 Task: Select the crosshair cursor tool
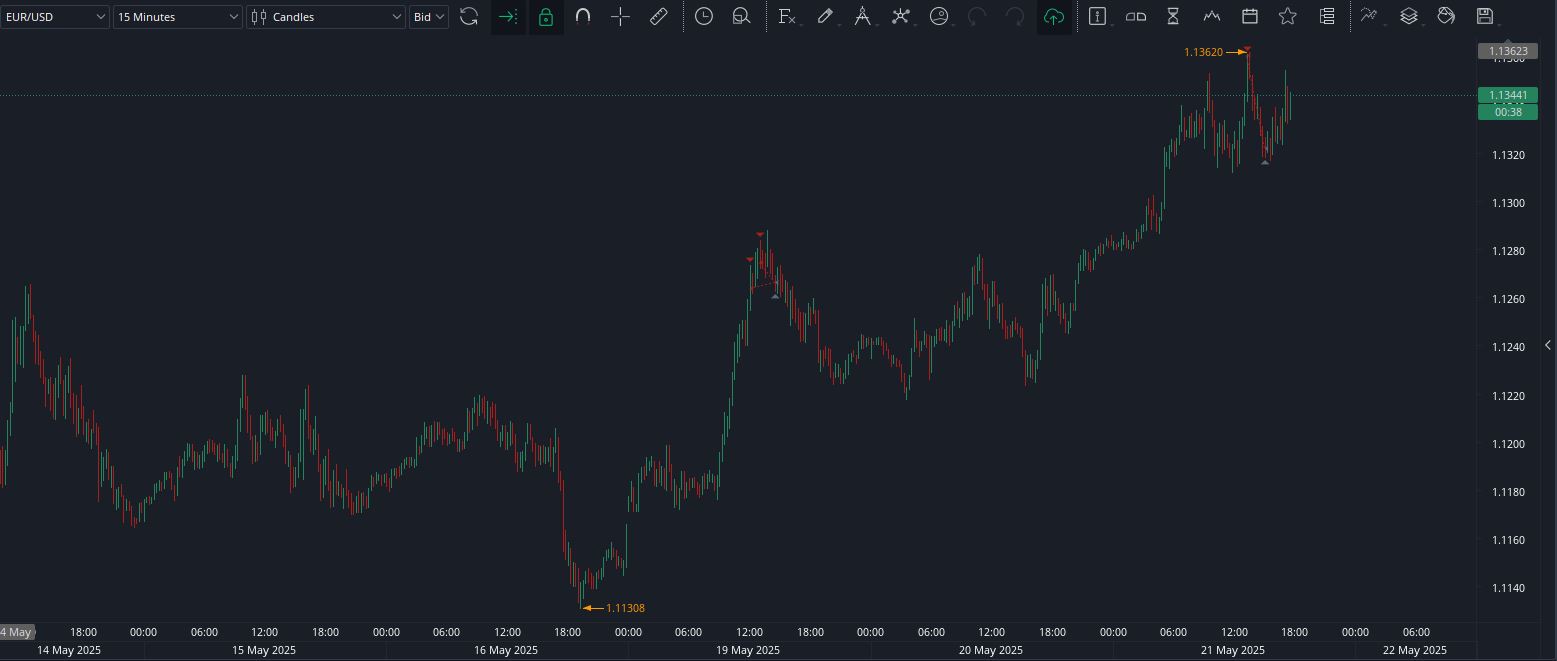(621, 17)
